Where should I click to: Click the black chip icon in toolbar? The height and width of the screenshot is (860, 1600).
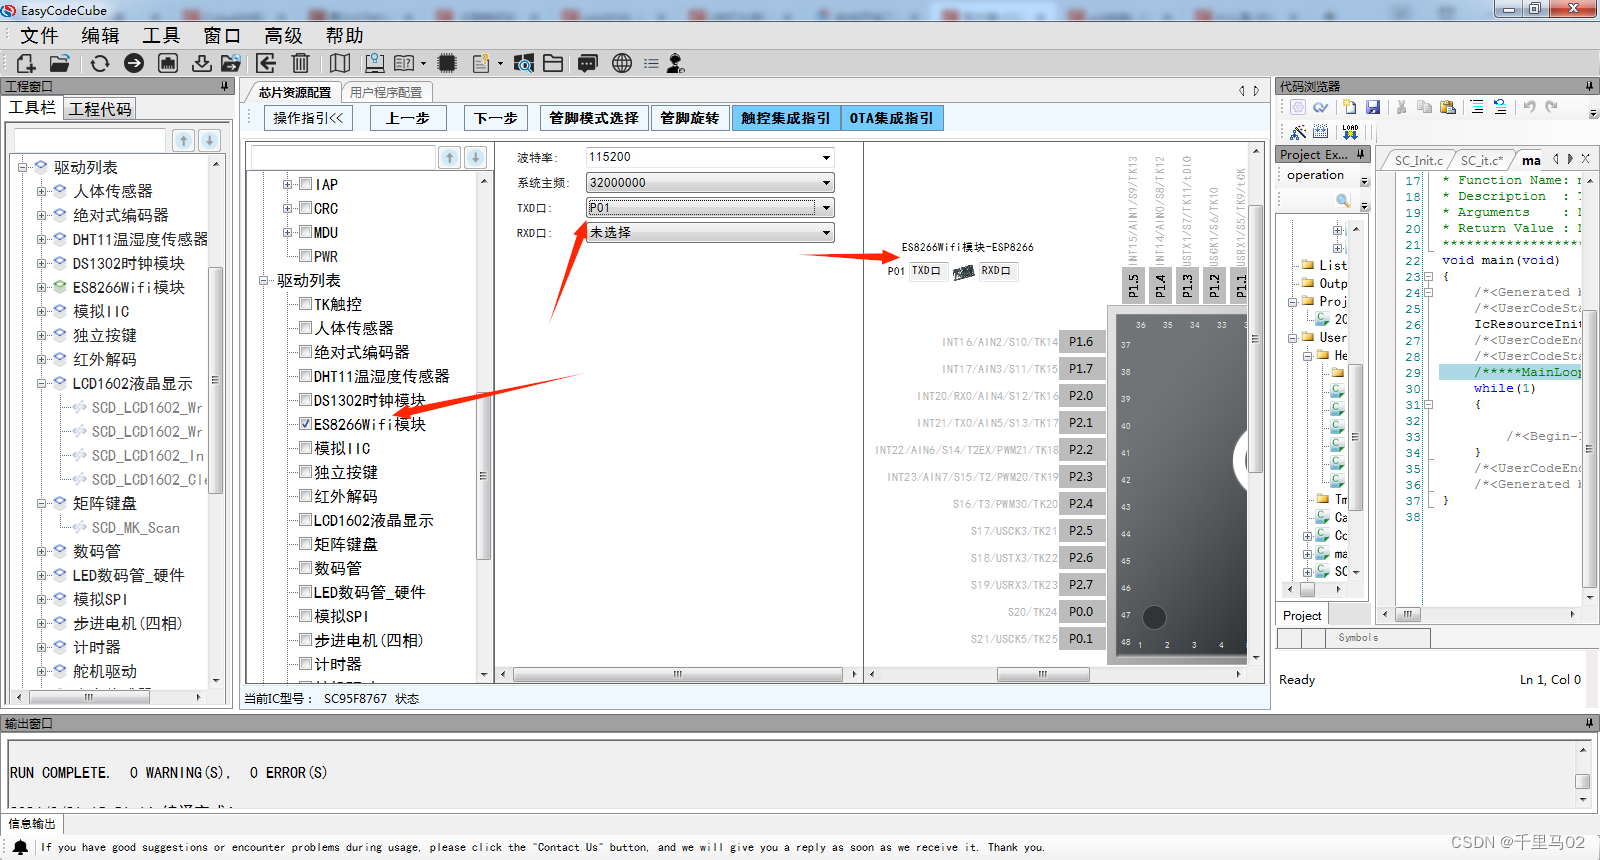(x=447, y=63)
